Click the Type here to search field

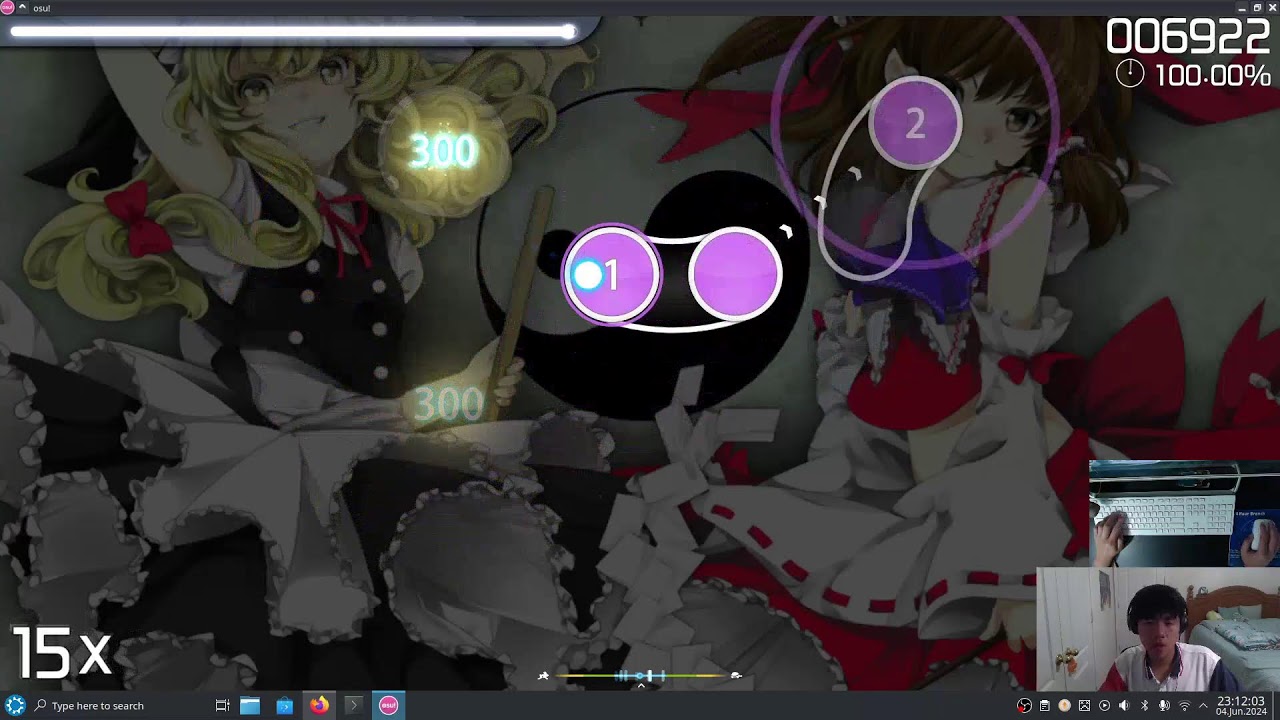(98, 706)
